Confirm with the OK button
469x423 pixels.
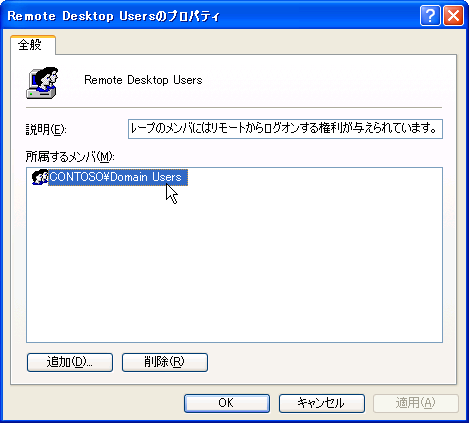(227, 403)
